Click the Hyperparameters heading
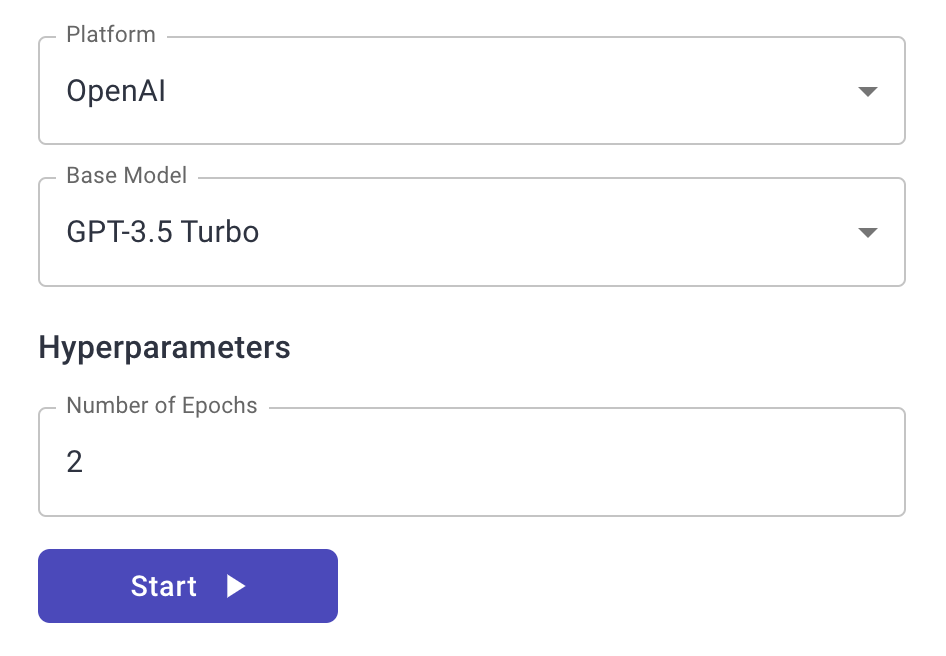Image resolution: width=946 pixels, height=656 pixels. click(165, 347)
